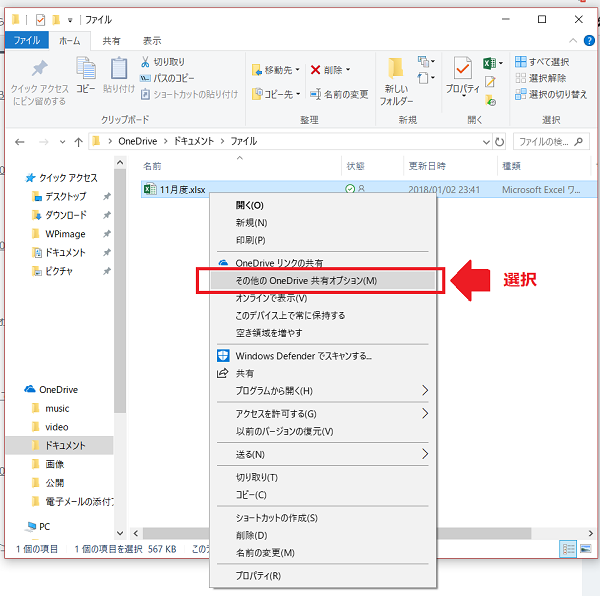The image size is (600, 596).
Task: Select WPimage in Quick Access
Action: point(65,234)
